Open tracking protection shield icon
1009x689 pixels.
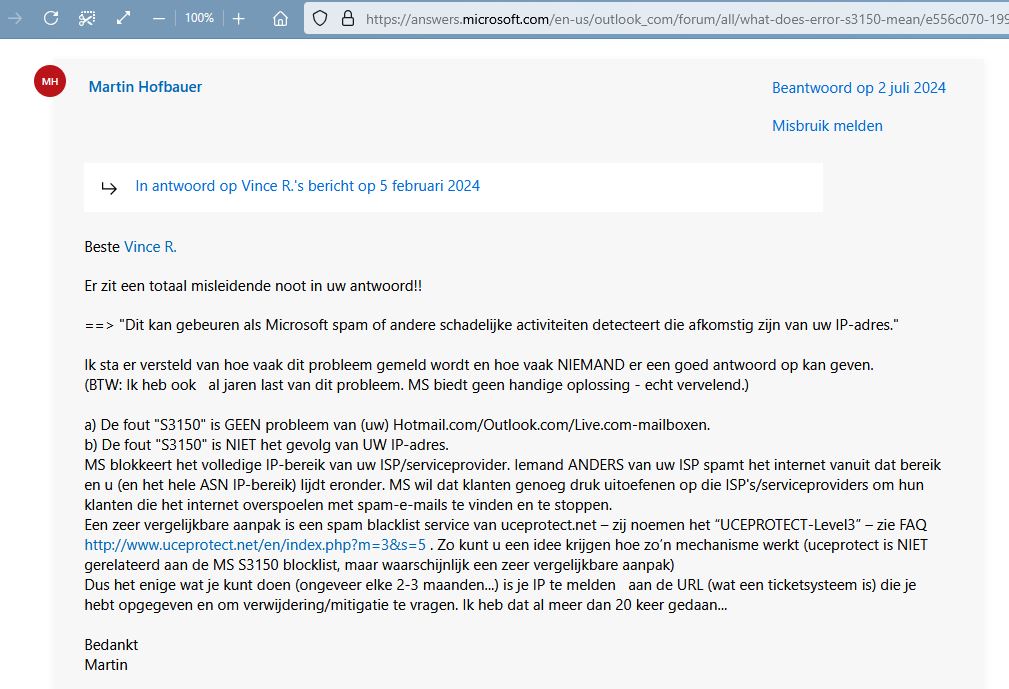click(320, 18)
